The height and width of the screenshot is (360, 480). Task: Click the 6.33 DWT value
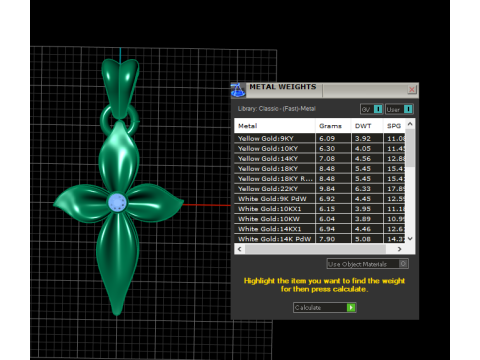363,189
